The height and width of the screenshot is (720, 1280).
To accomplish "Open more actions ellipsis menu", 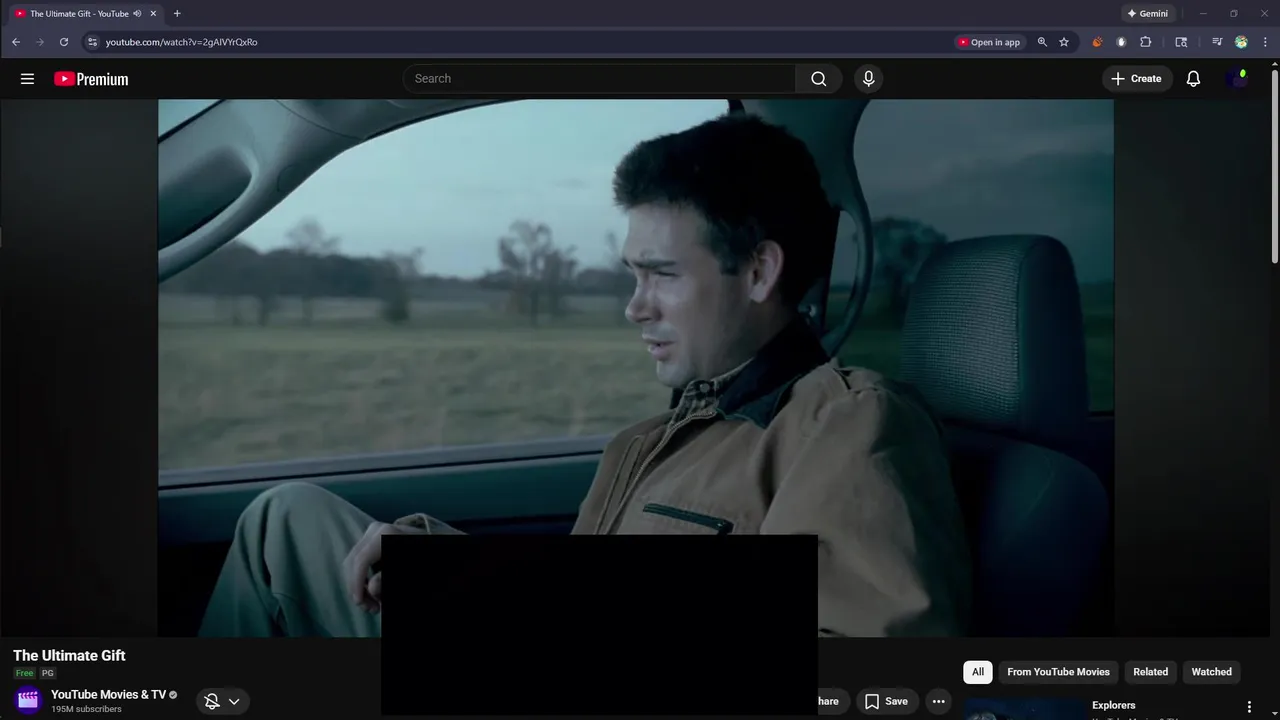I will pos(938,702).
